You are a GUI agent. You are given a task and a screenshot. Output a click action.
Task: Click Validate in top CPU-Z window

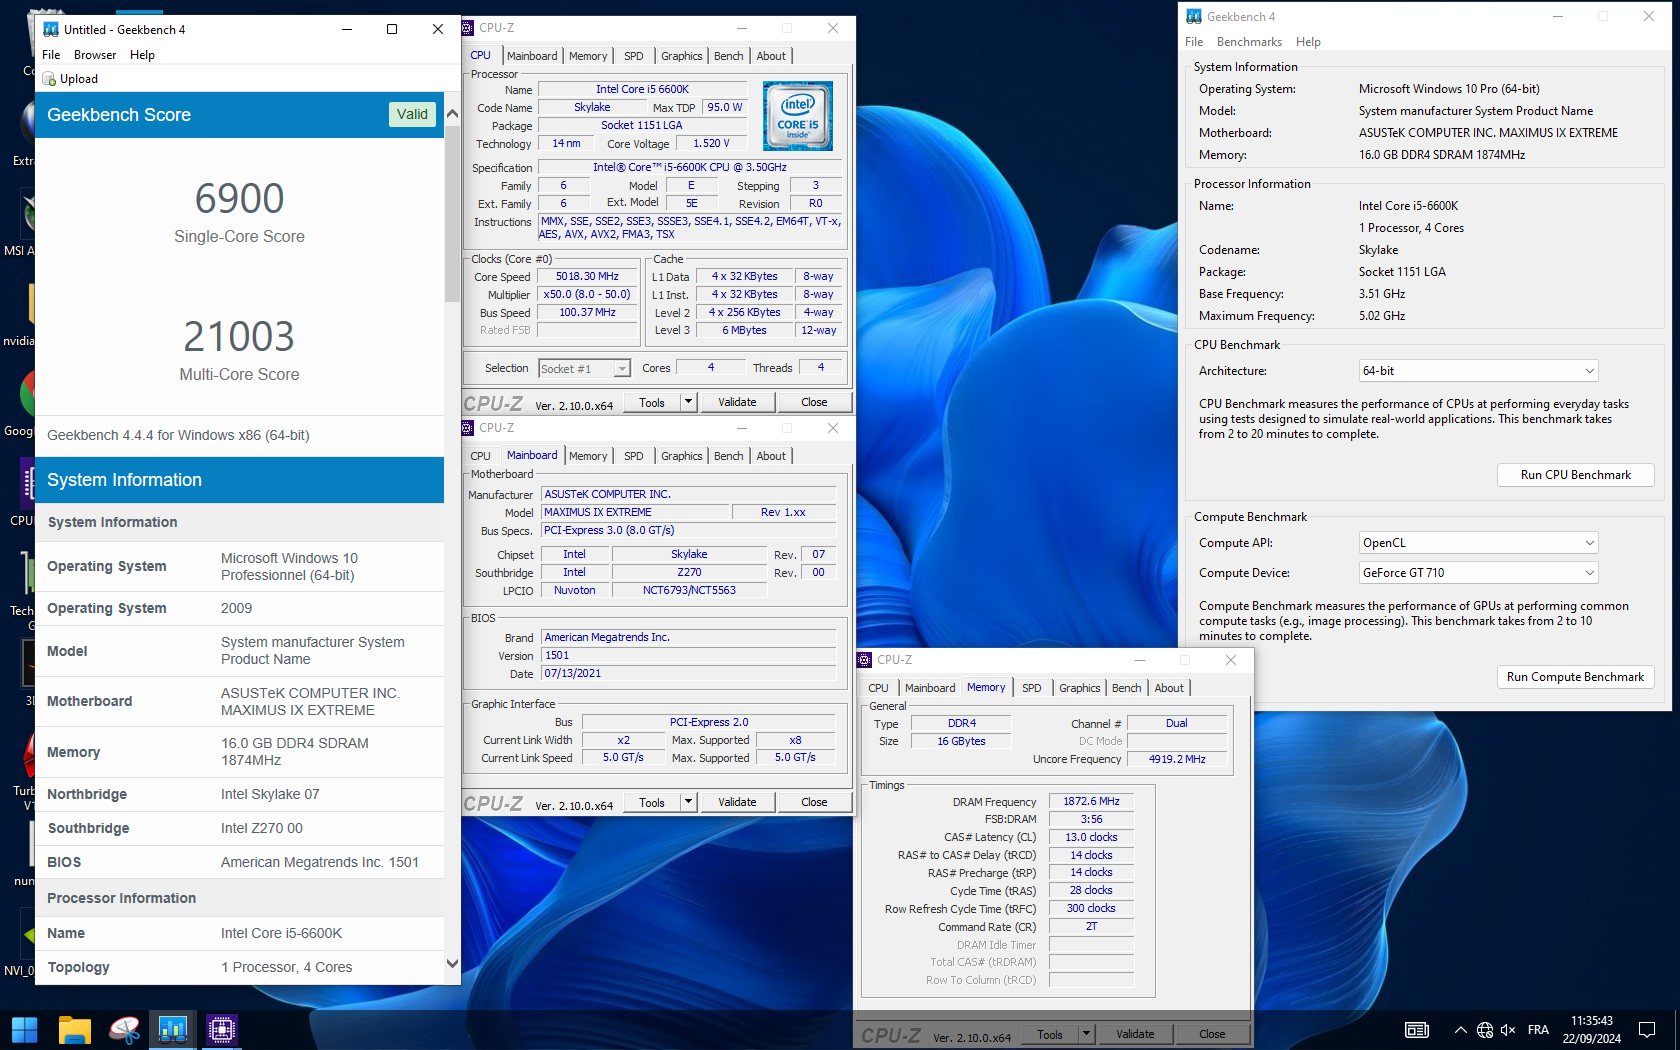pyautogui.click(x=737, y=402)
